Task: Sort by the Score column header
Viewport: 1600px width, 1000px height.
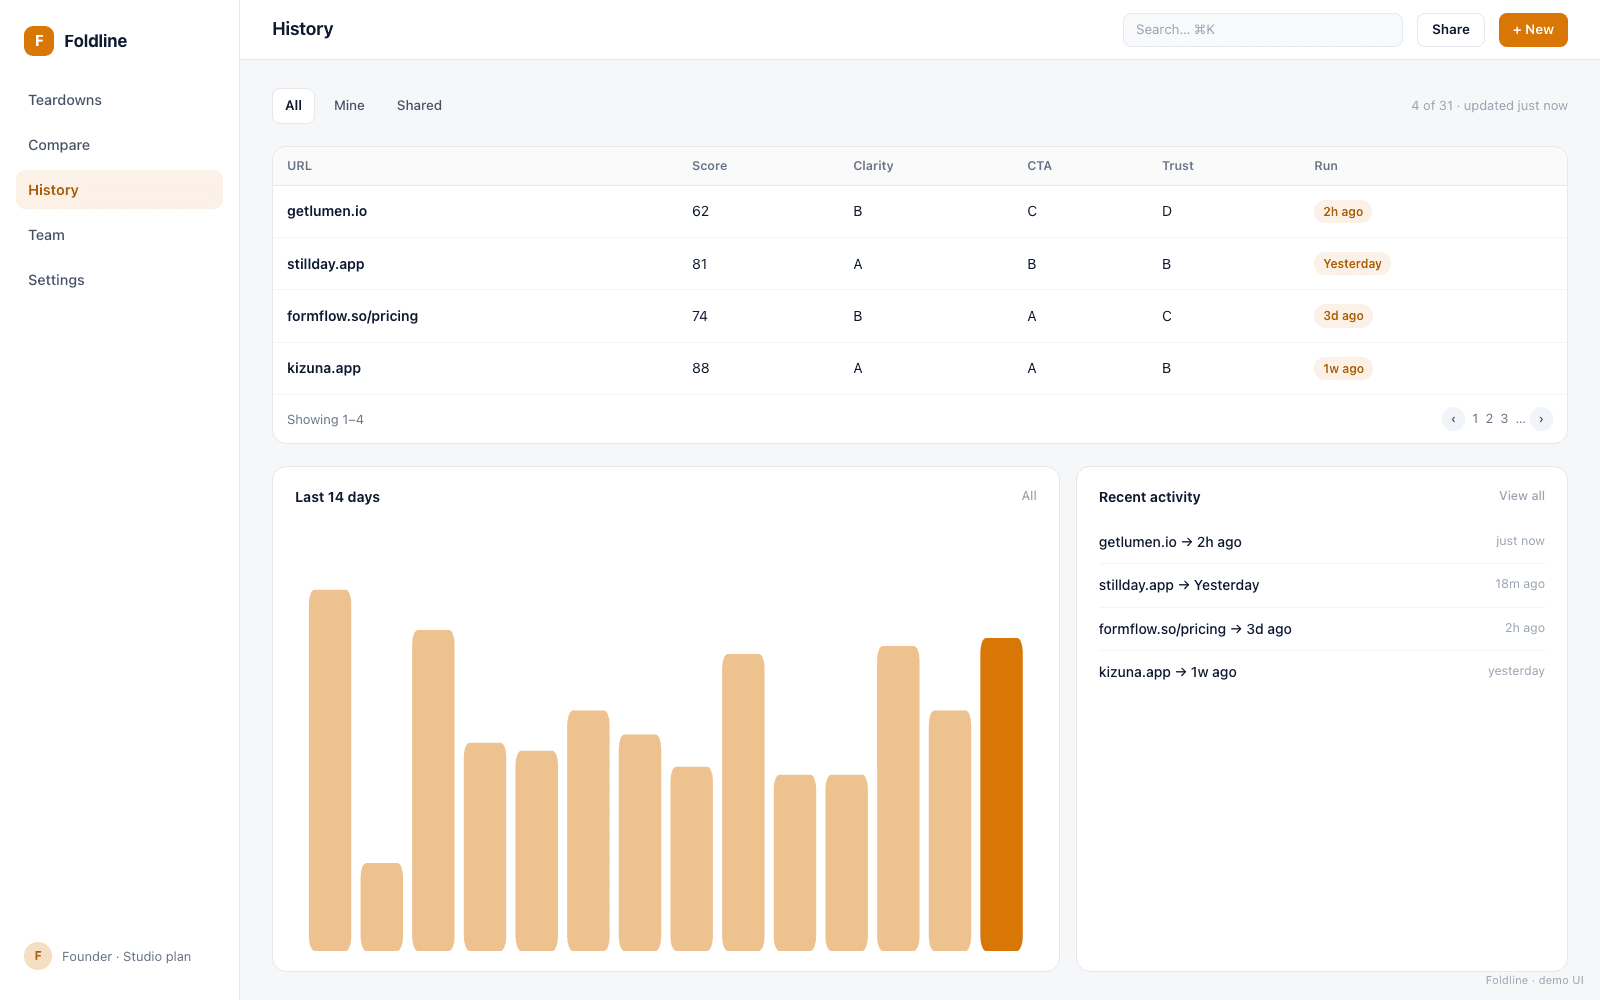Action: pos(709,166)
